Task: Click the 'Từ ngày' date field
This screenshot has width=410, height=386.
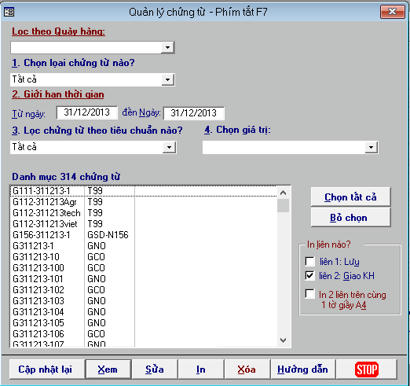Action: point(87,113)
